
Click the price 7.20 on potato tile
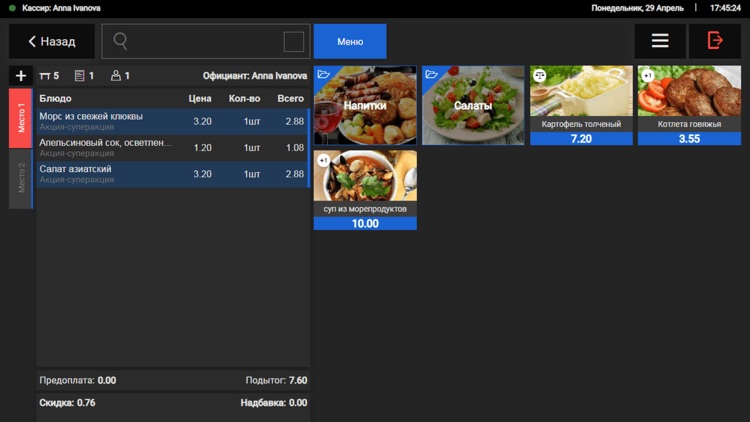click(x=581, y=139)
